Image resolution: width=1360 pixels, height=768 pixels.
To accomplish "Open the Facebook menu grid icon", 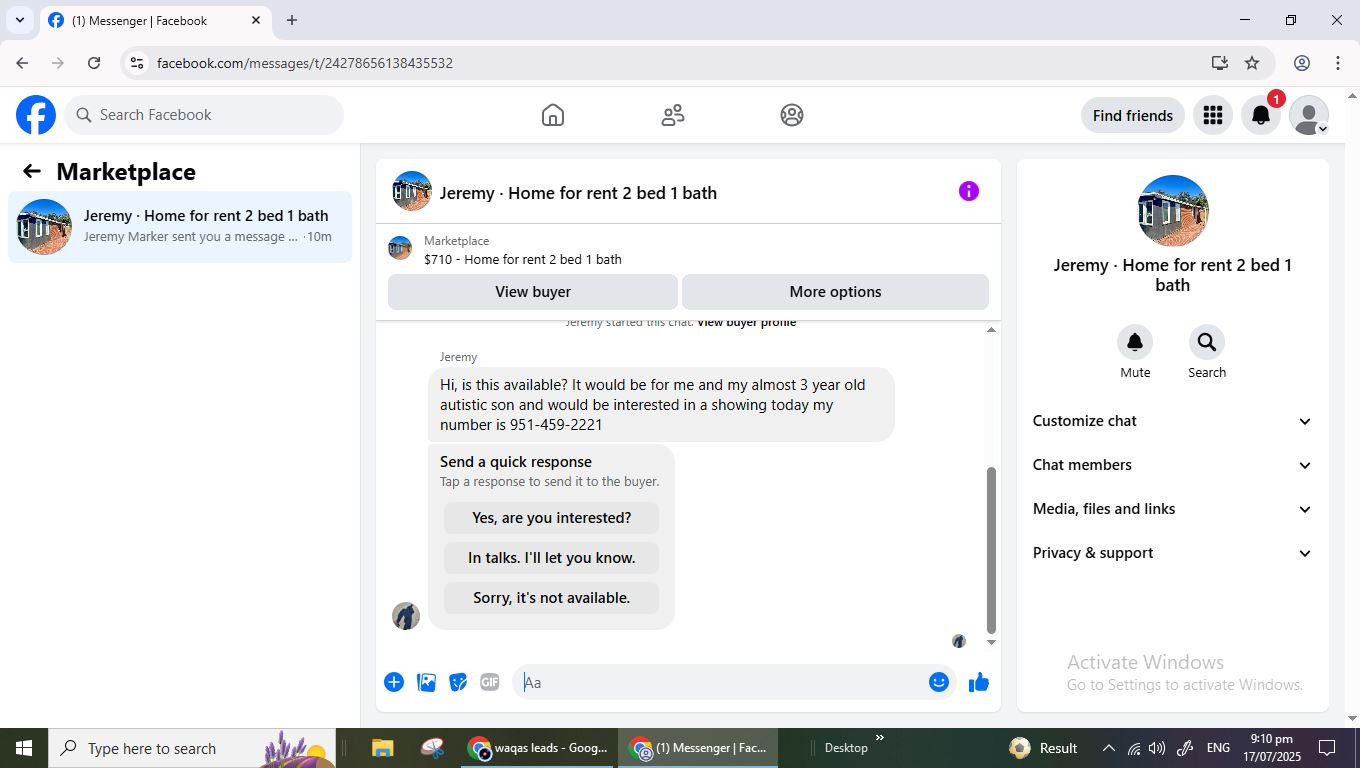I will pos(1213,115).
